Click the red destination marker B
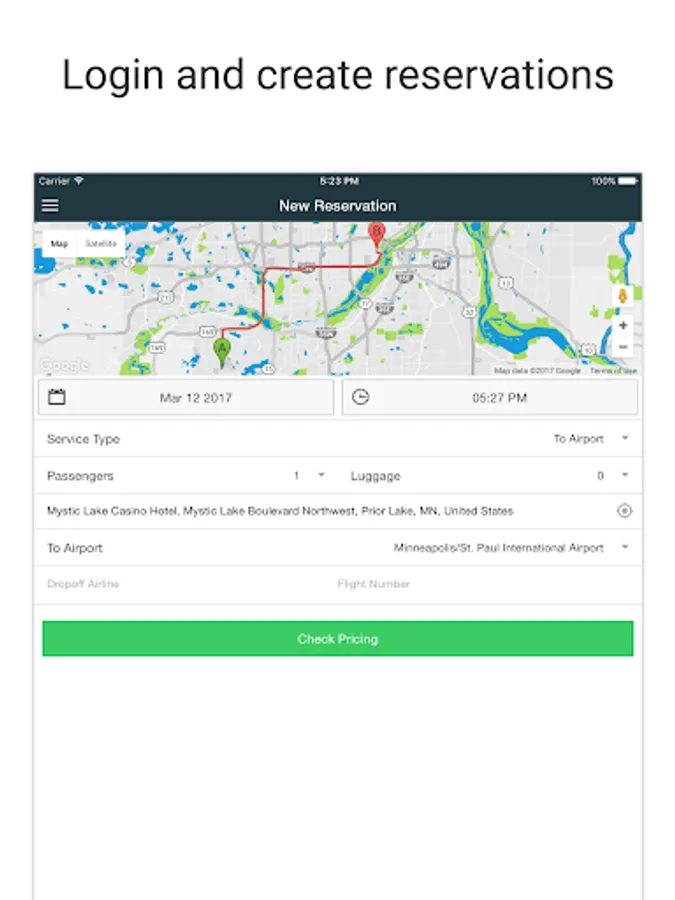 pos(377,236)
